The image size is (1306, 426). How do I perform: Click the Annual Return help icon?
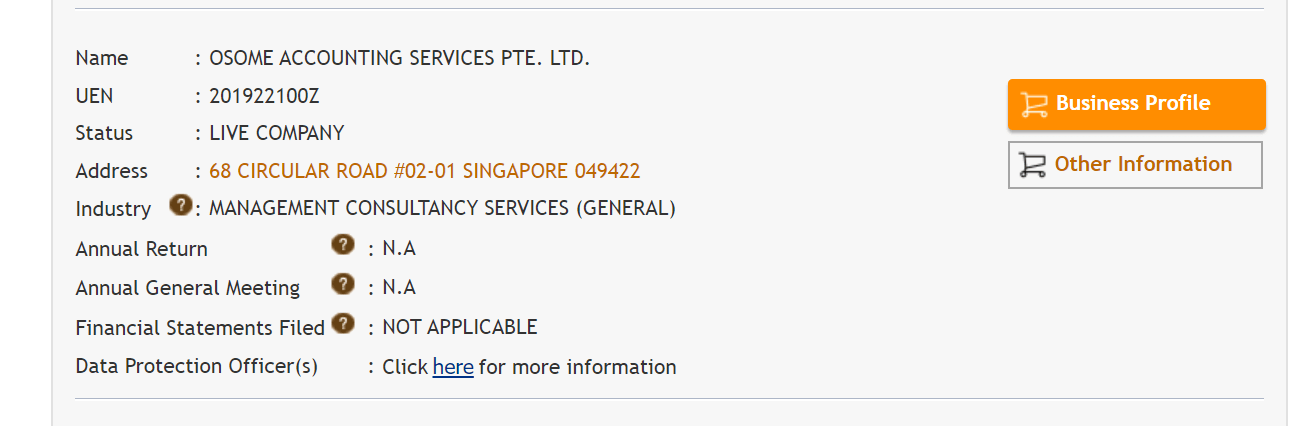click(x=343, y=244)
